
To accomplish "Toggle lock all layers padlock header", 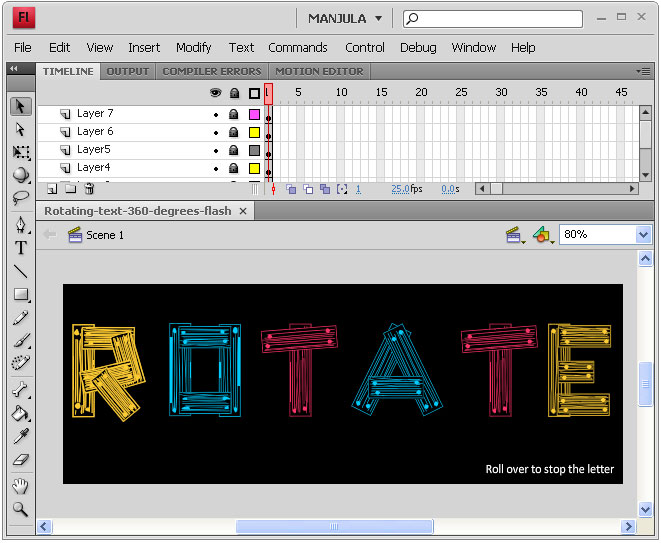I will pyautogui.click(x=234, y=93).
